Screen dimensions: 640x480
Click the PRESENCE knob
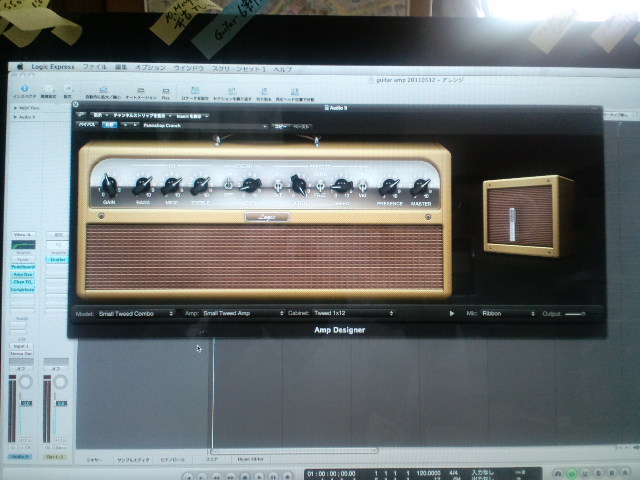(389, 187)
